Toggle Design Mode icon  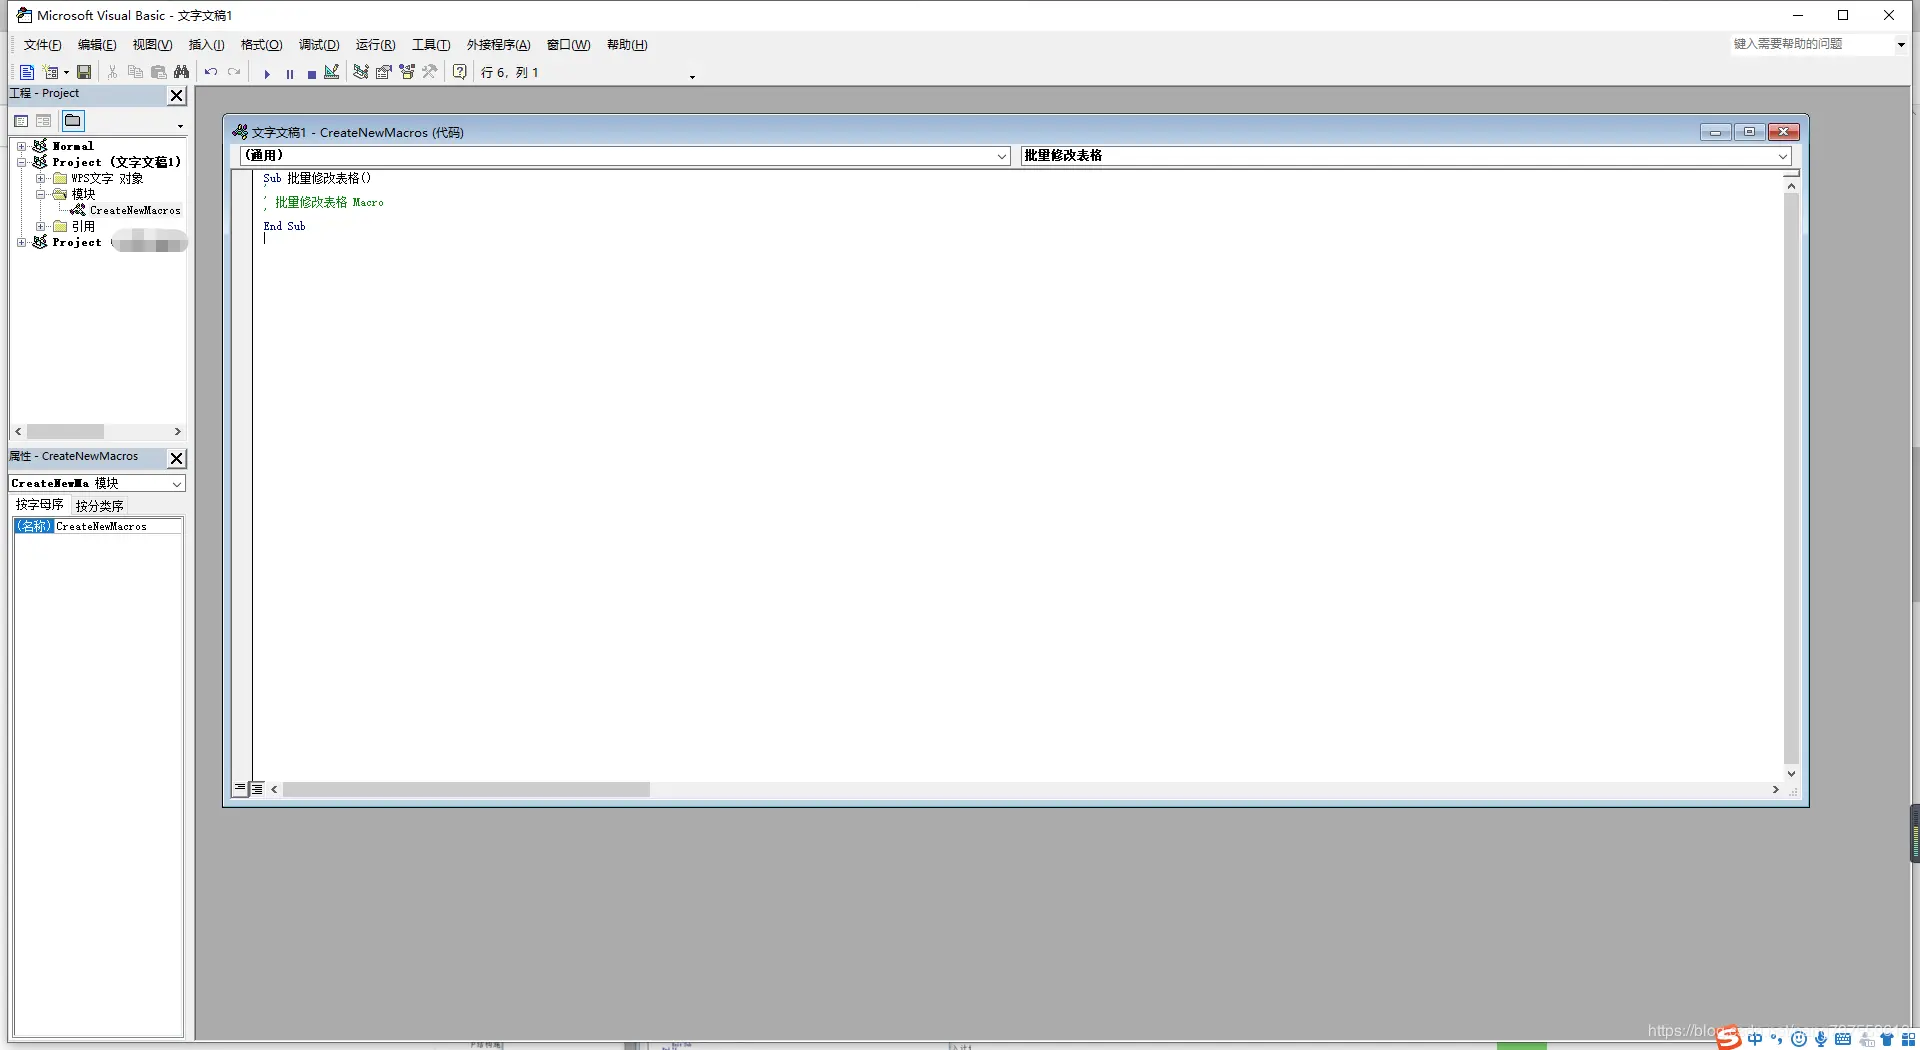click(x=332, y=72)
